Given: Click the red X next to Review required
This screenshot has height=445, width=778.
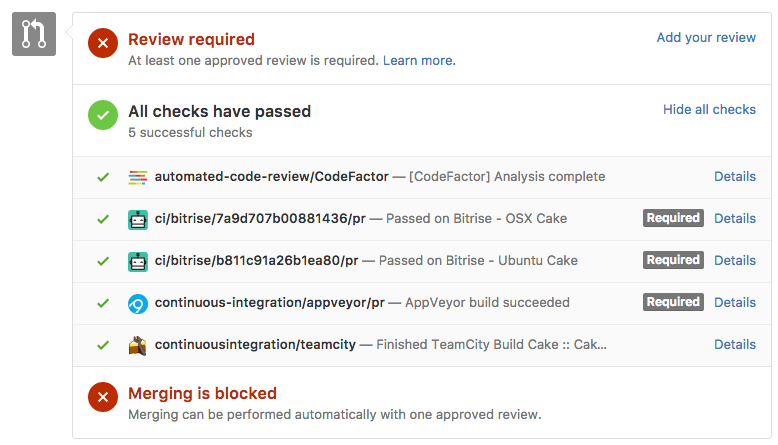Looking at the screenshot, I should point(103,43).
